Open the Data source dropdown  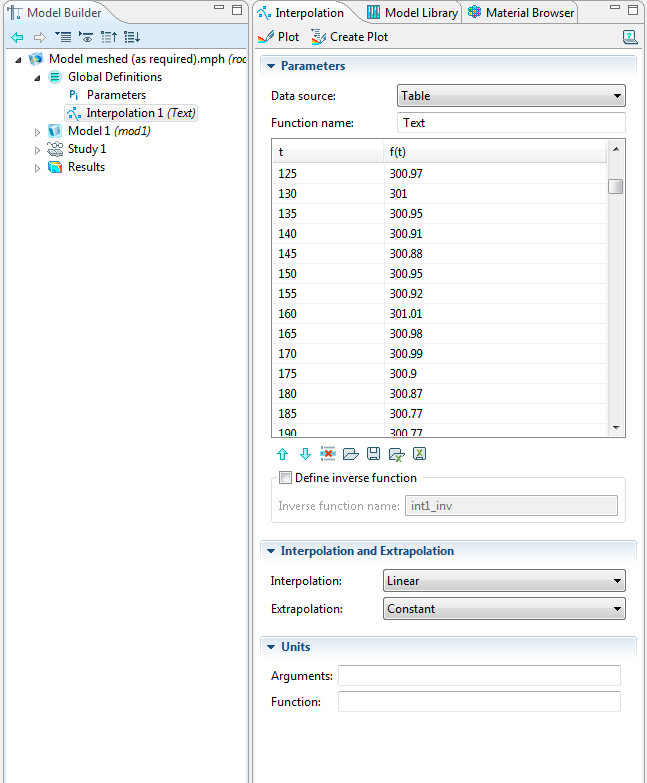tap(511, 96)
